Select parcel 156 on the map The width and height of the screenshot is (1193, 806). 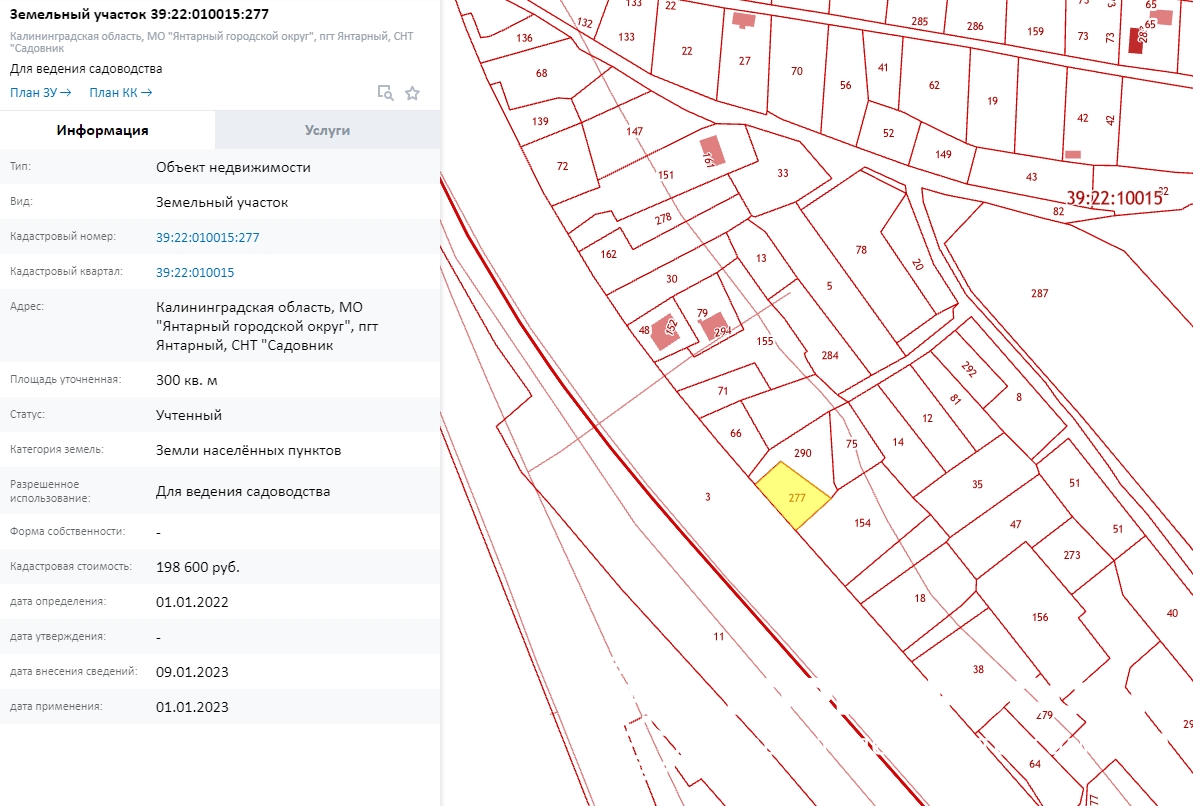(x=1040, y=617)
